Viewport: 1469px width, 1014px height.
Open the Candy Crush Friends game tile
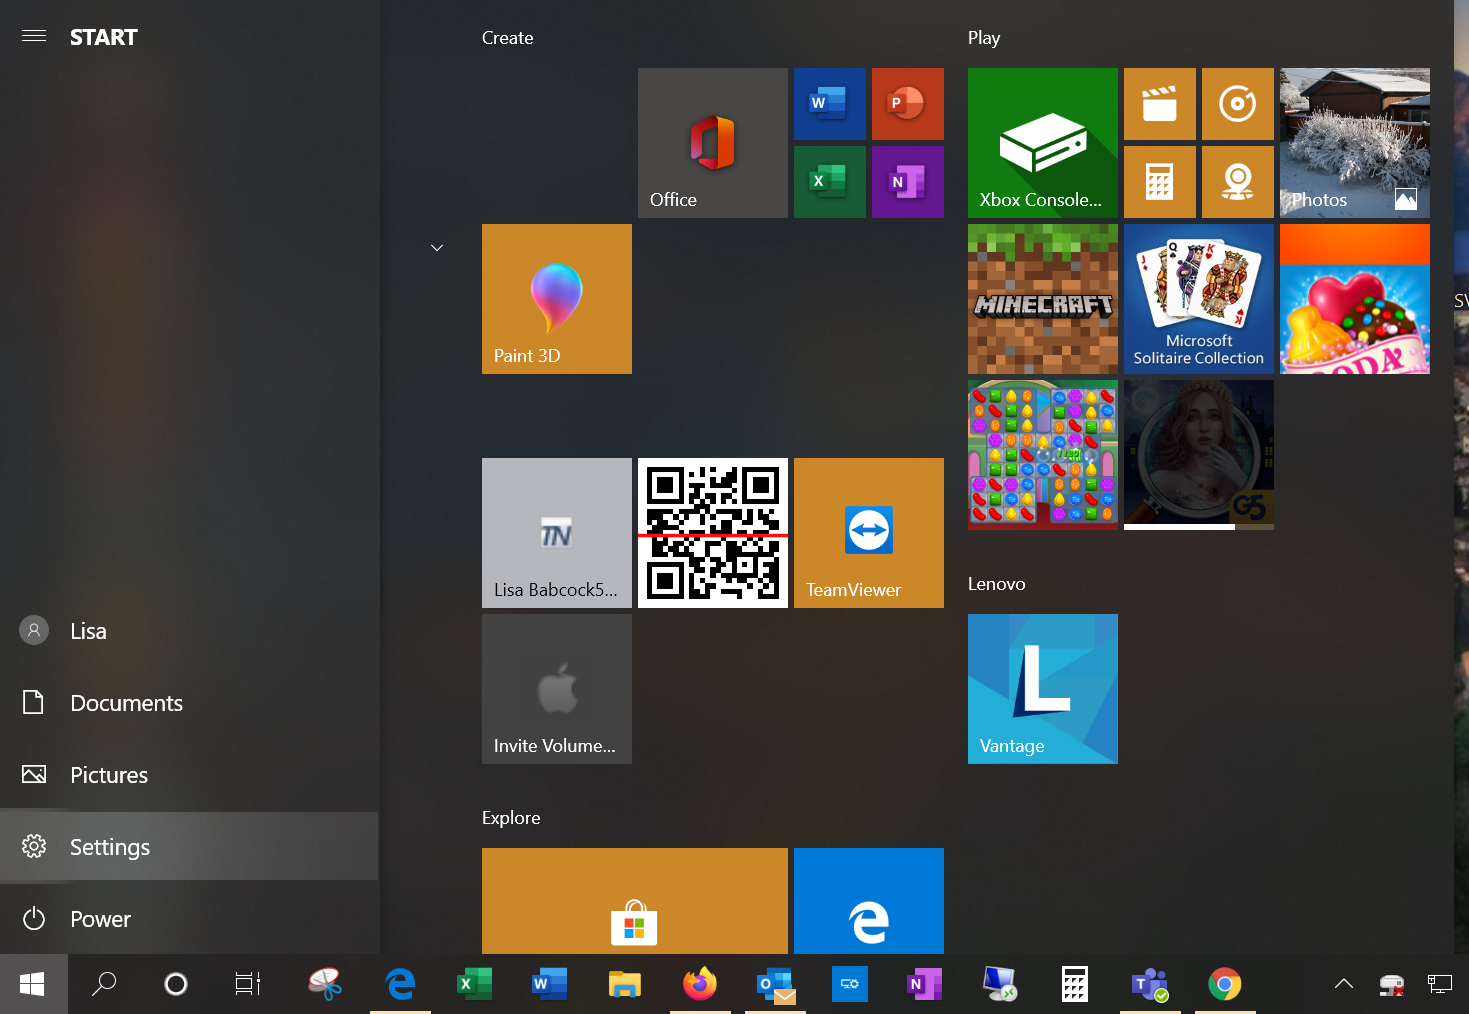1042,455
